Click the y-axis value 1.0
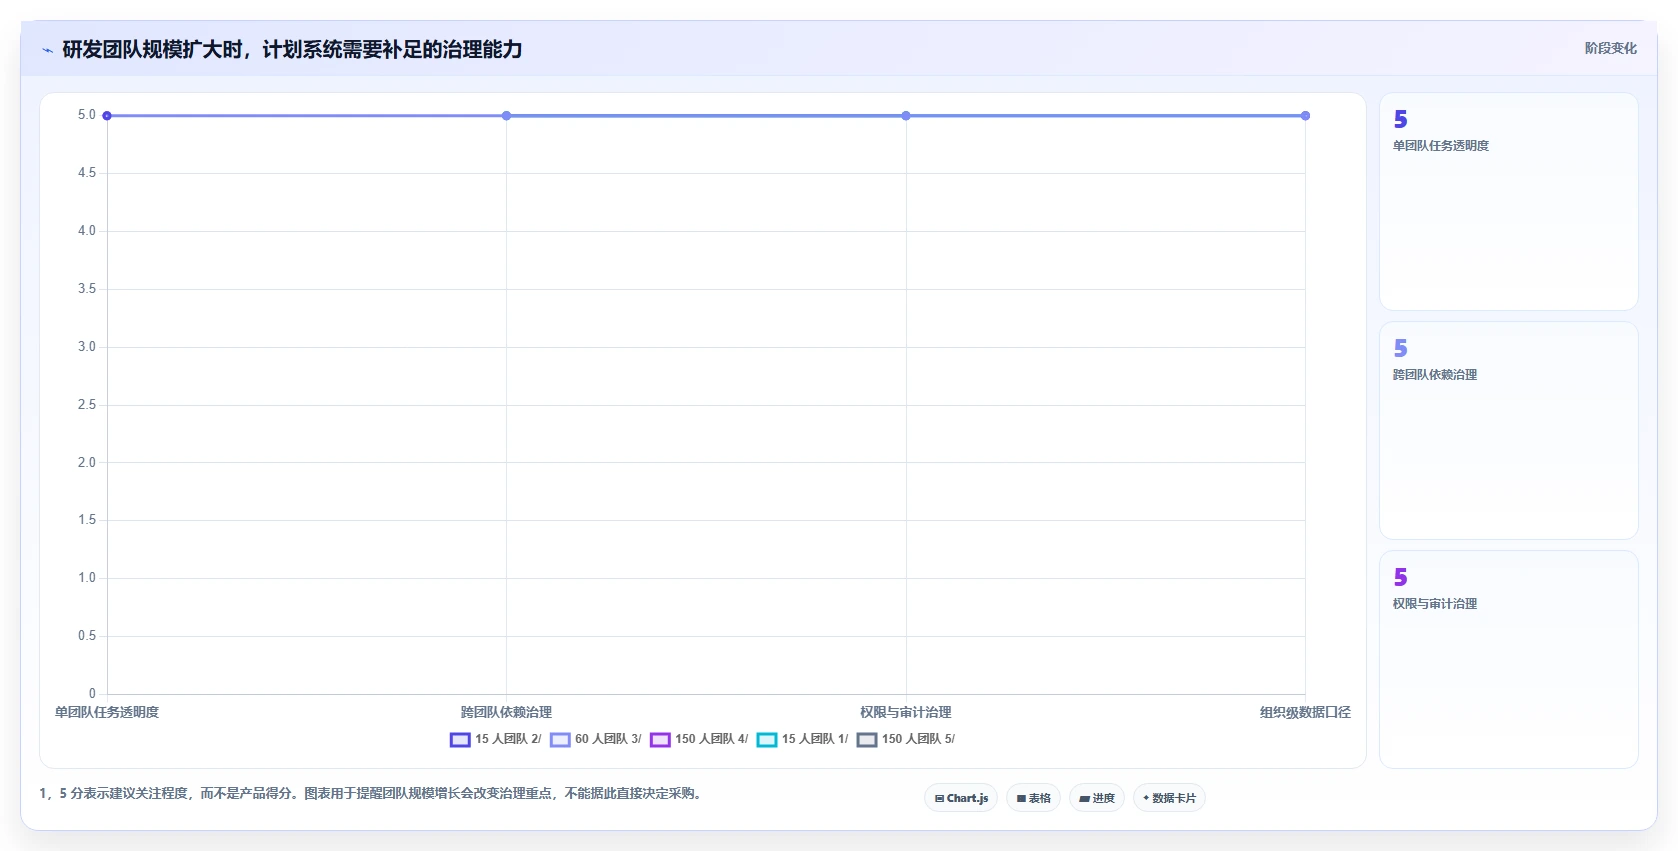1678x851 pixels. pyautogui.click(x=87, y=578)
